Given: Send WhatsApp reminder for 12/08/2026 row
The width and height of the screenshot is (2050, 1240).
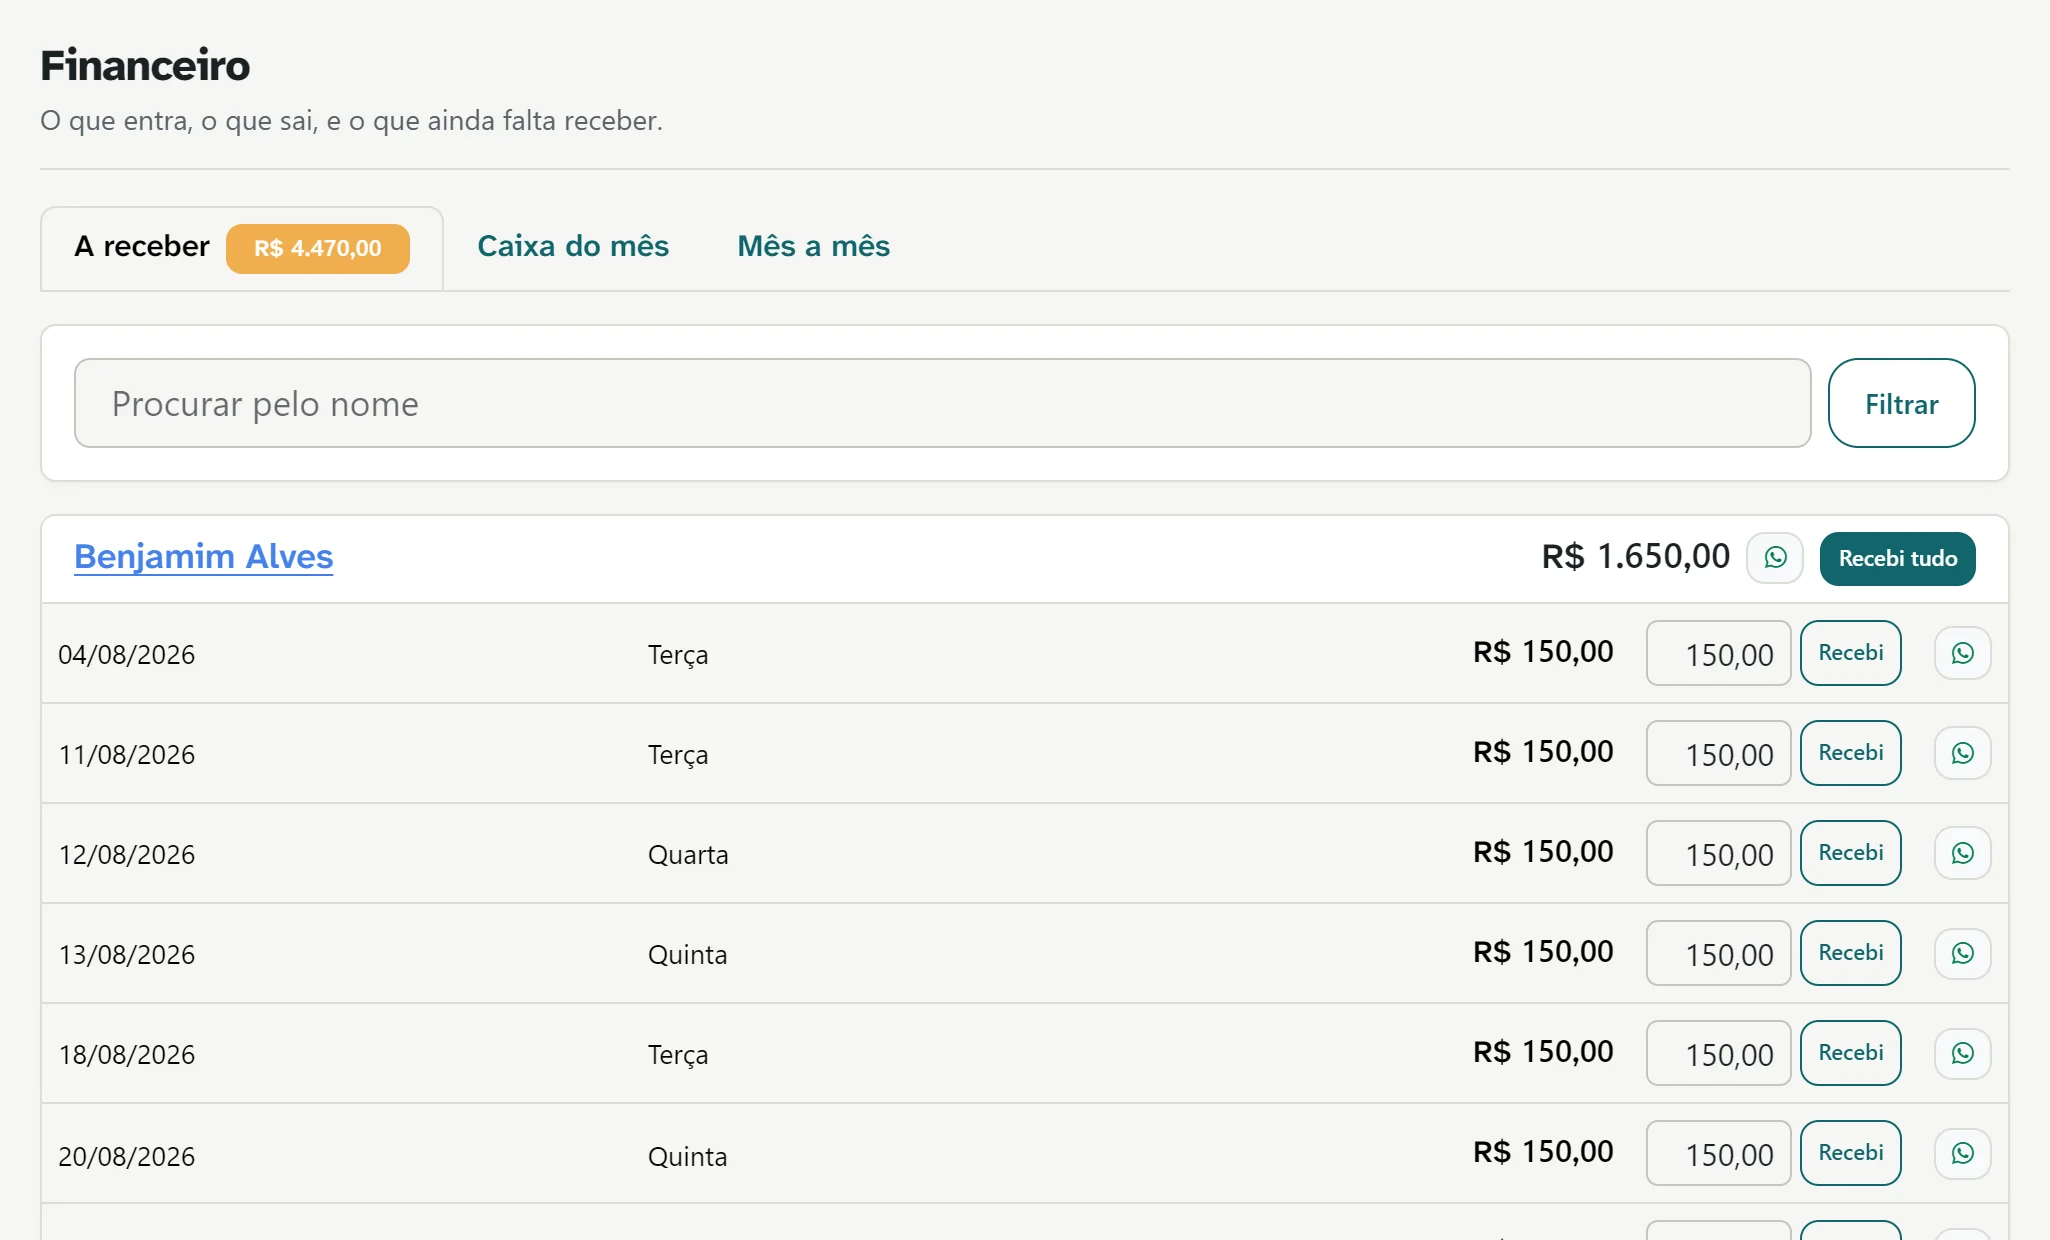Looking at the screenshot, I should pos(1962,853).
